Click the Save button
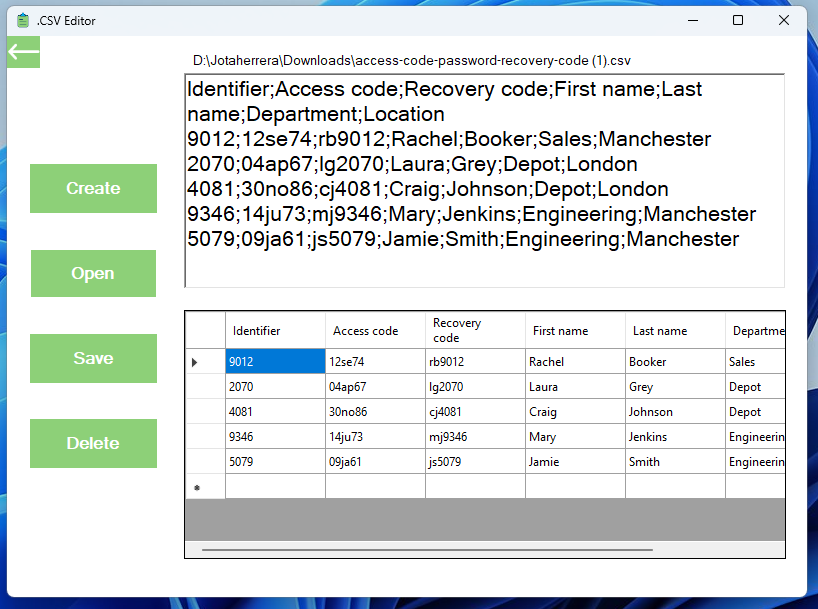The image size is (818, 609). (93, 359)
